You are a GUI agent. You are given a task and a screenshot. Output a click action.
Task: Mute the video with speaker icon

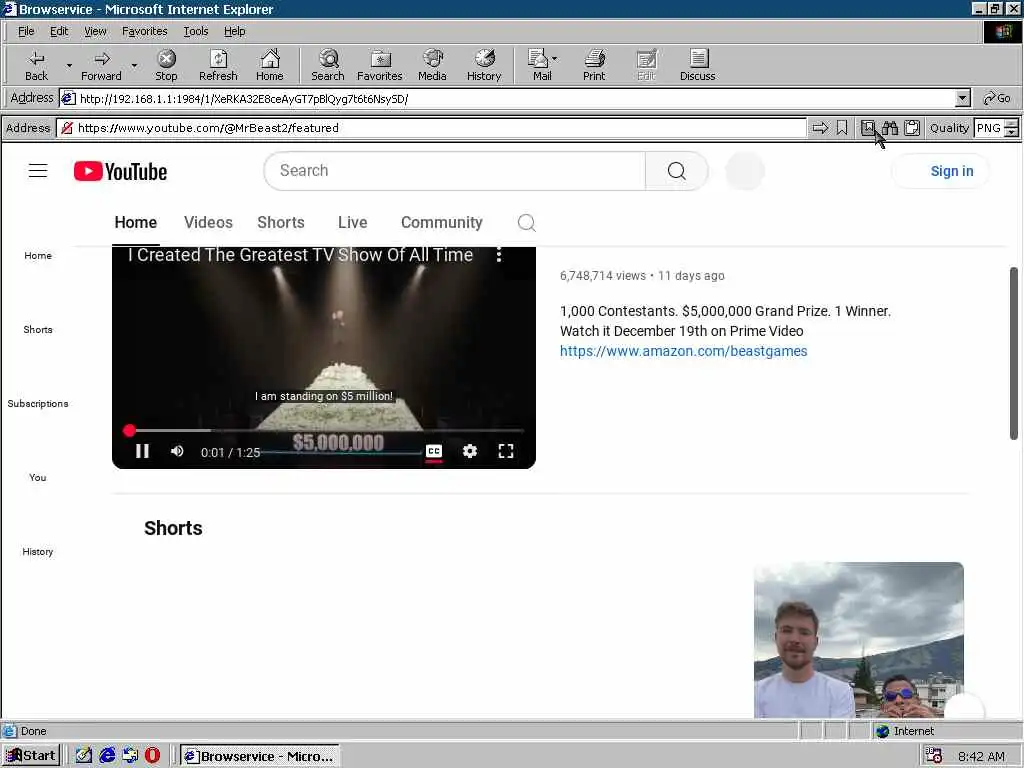[x=177, y=451]
